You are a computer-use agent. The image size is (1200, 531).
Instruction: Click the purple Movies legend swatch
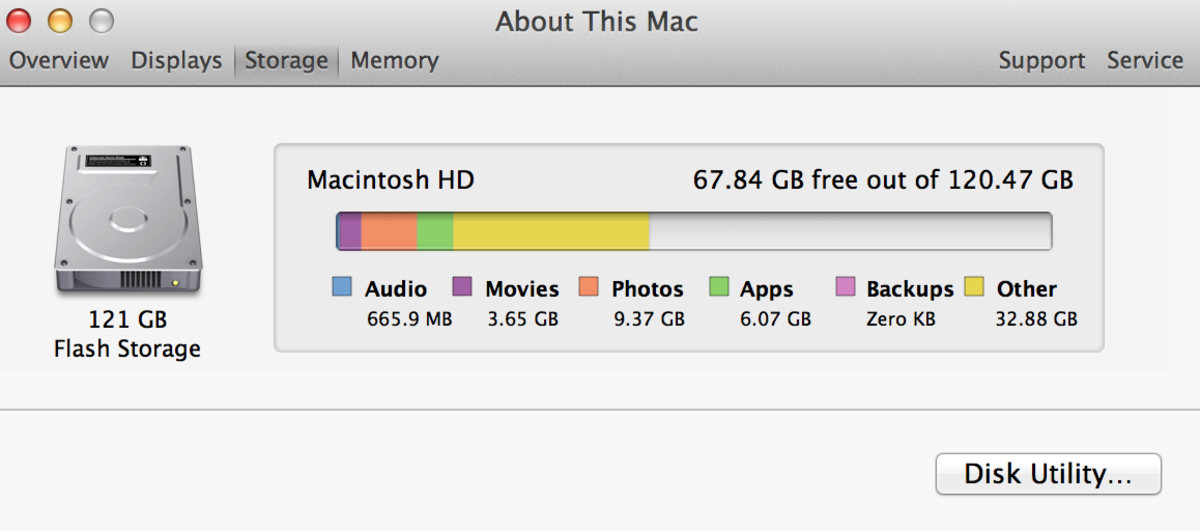[463, 288]
